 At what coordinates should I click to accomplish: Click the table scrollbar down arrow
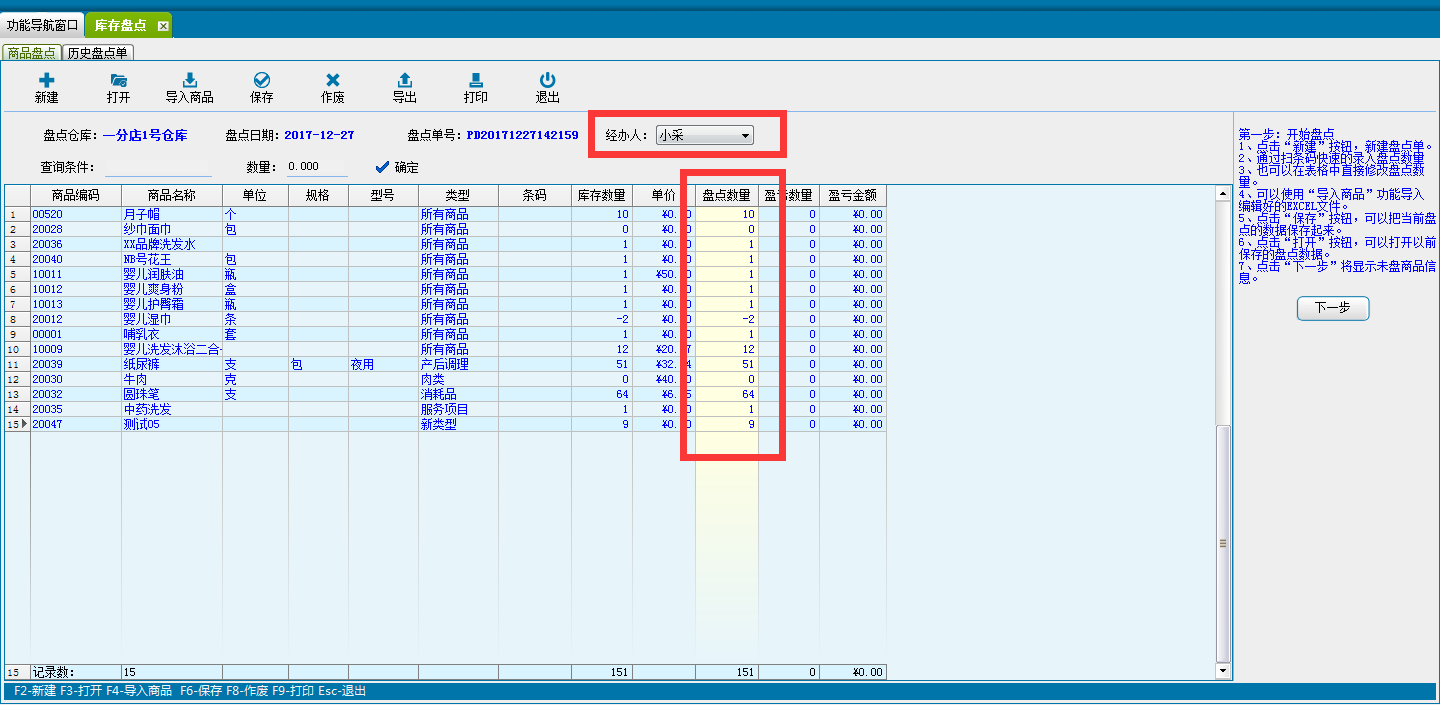(1222, 670)
